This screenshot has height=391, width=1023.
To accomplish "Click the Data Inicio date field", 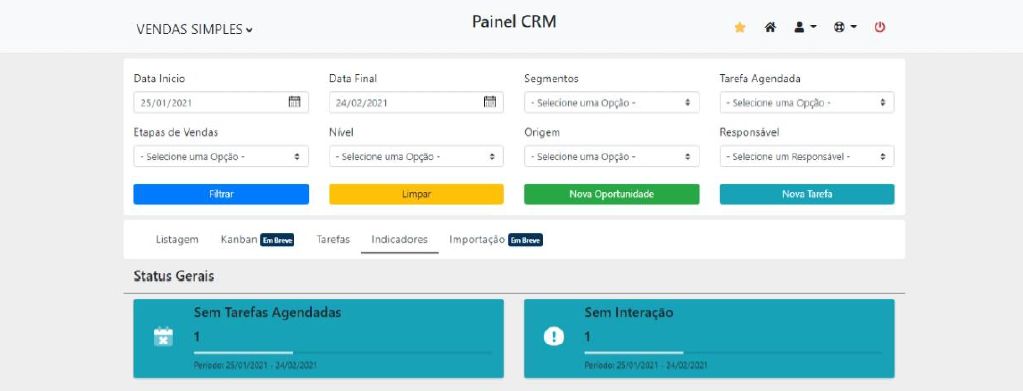I will tap(221, 102).
